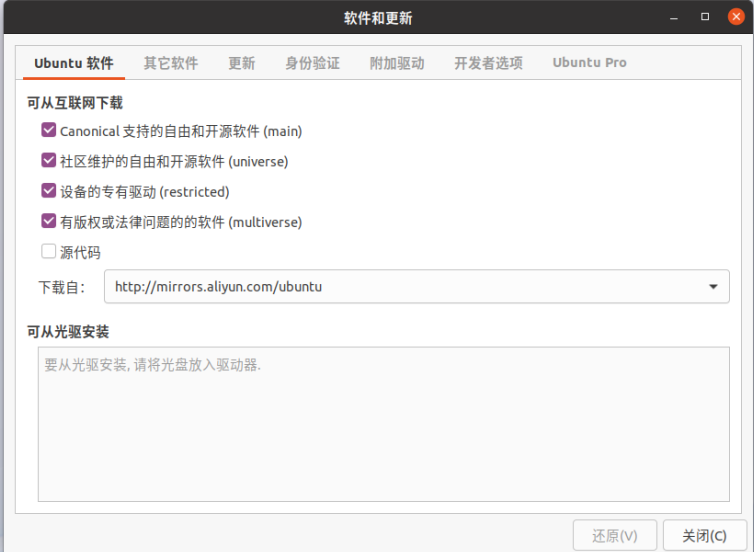
Task: Switch to the 其它软件 tab
Action: coord(170,63)
